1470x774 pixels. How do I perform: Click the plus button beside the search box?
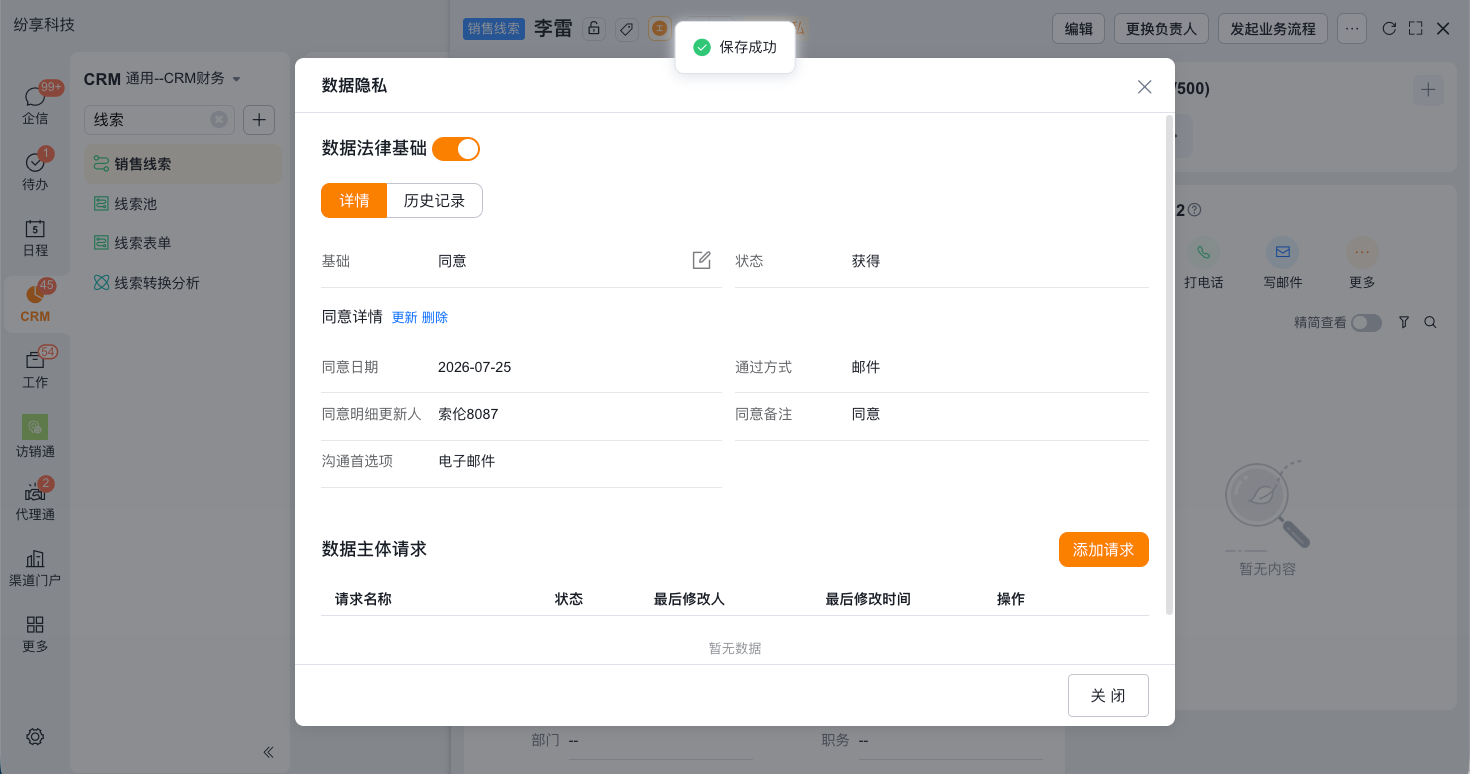tap(259, 119)
